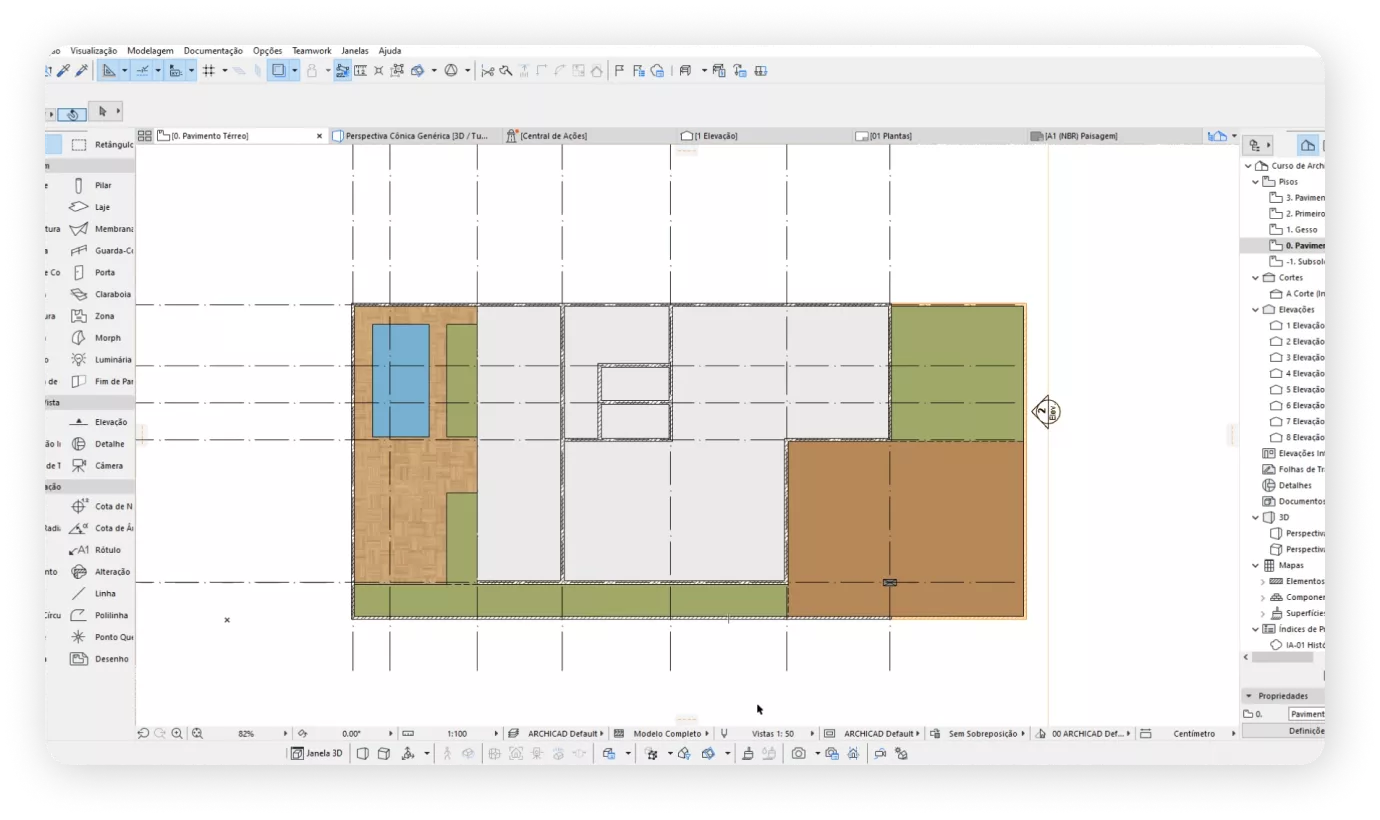Toggle the guide lines button in toolbar
Image resolution: width=1380 pixels, height=820 pixels.
[x=143, y=71]
